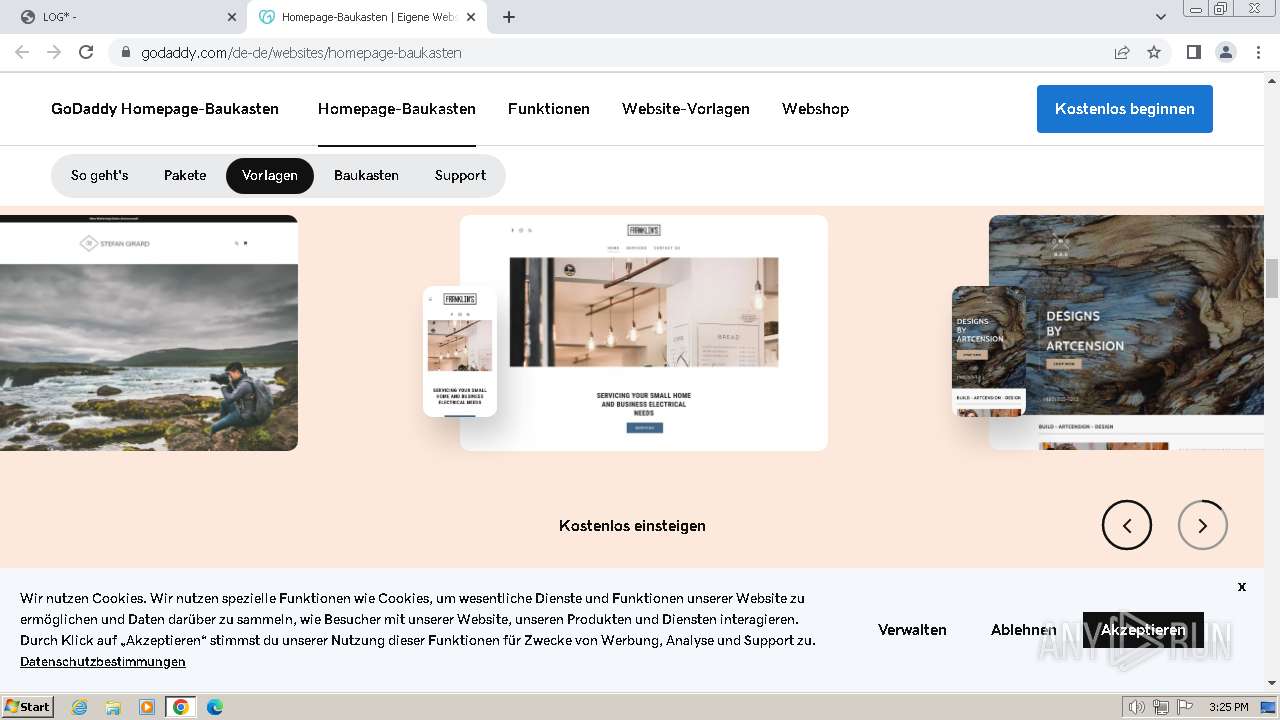This screenshot has width=1280, height=720.
Task: Open the Webshop menu item
Action: [x=815, y=109]
